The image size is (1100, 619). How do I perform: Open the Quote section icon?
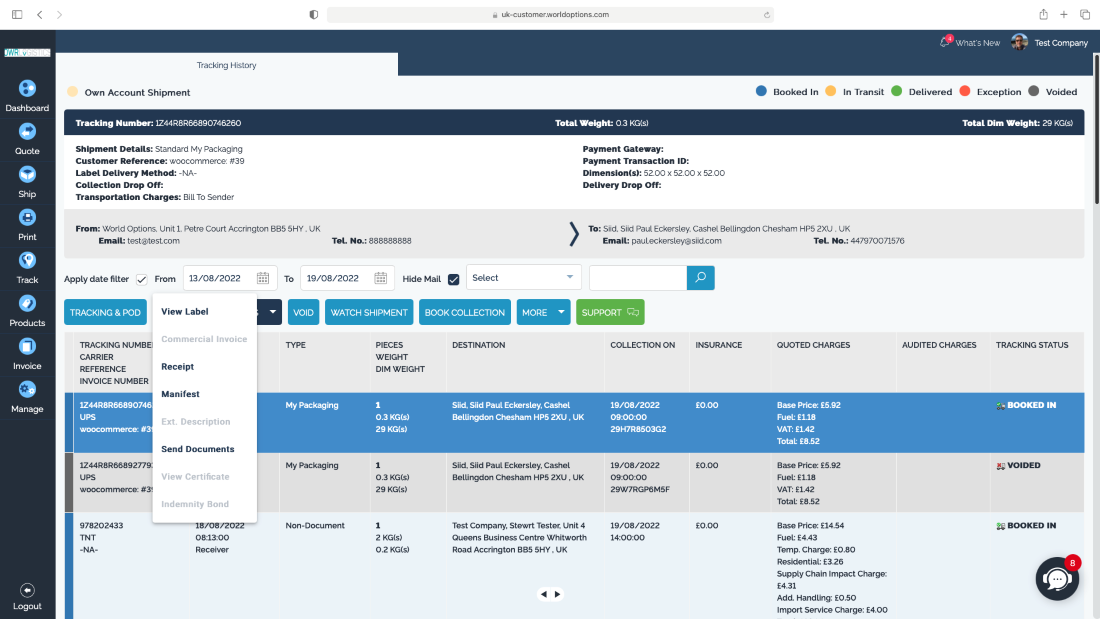tap(27, 132)
